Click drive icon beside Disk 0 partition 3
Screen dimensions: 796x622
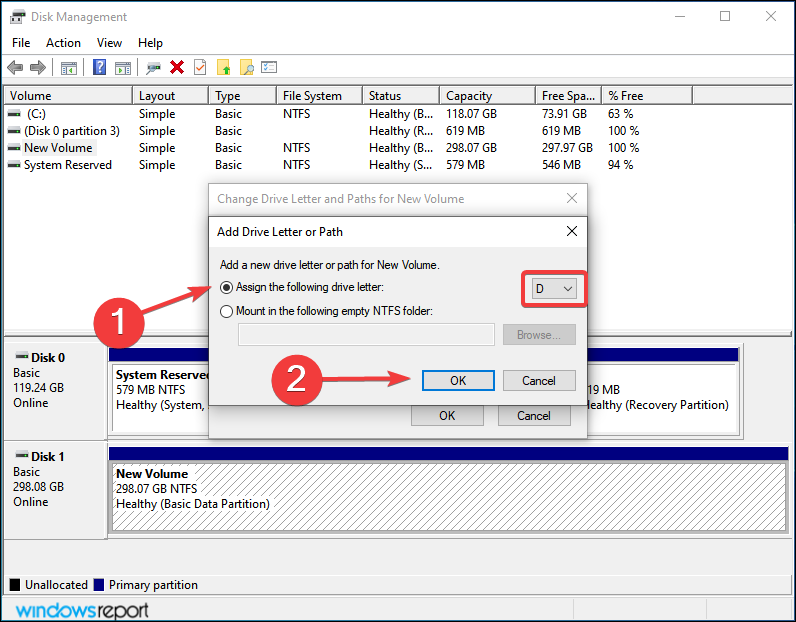tap(14, 131)
